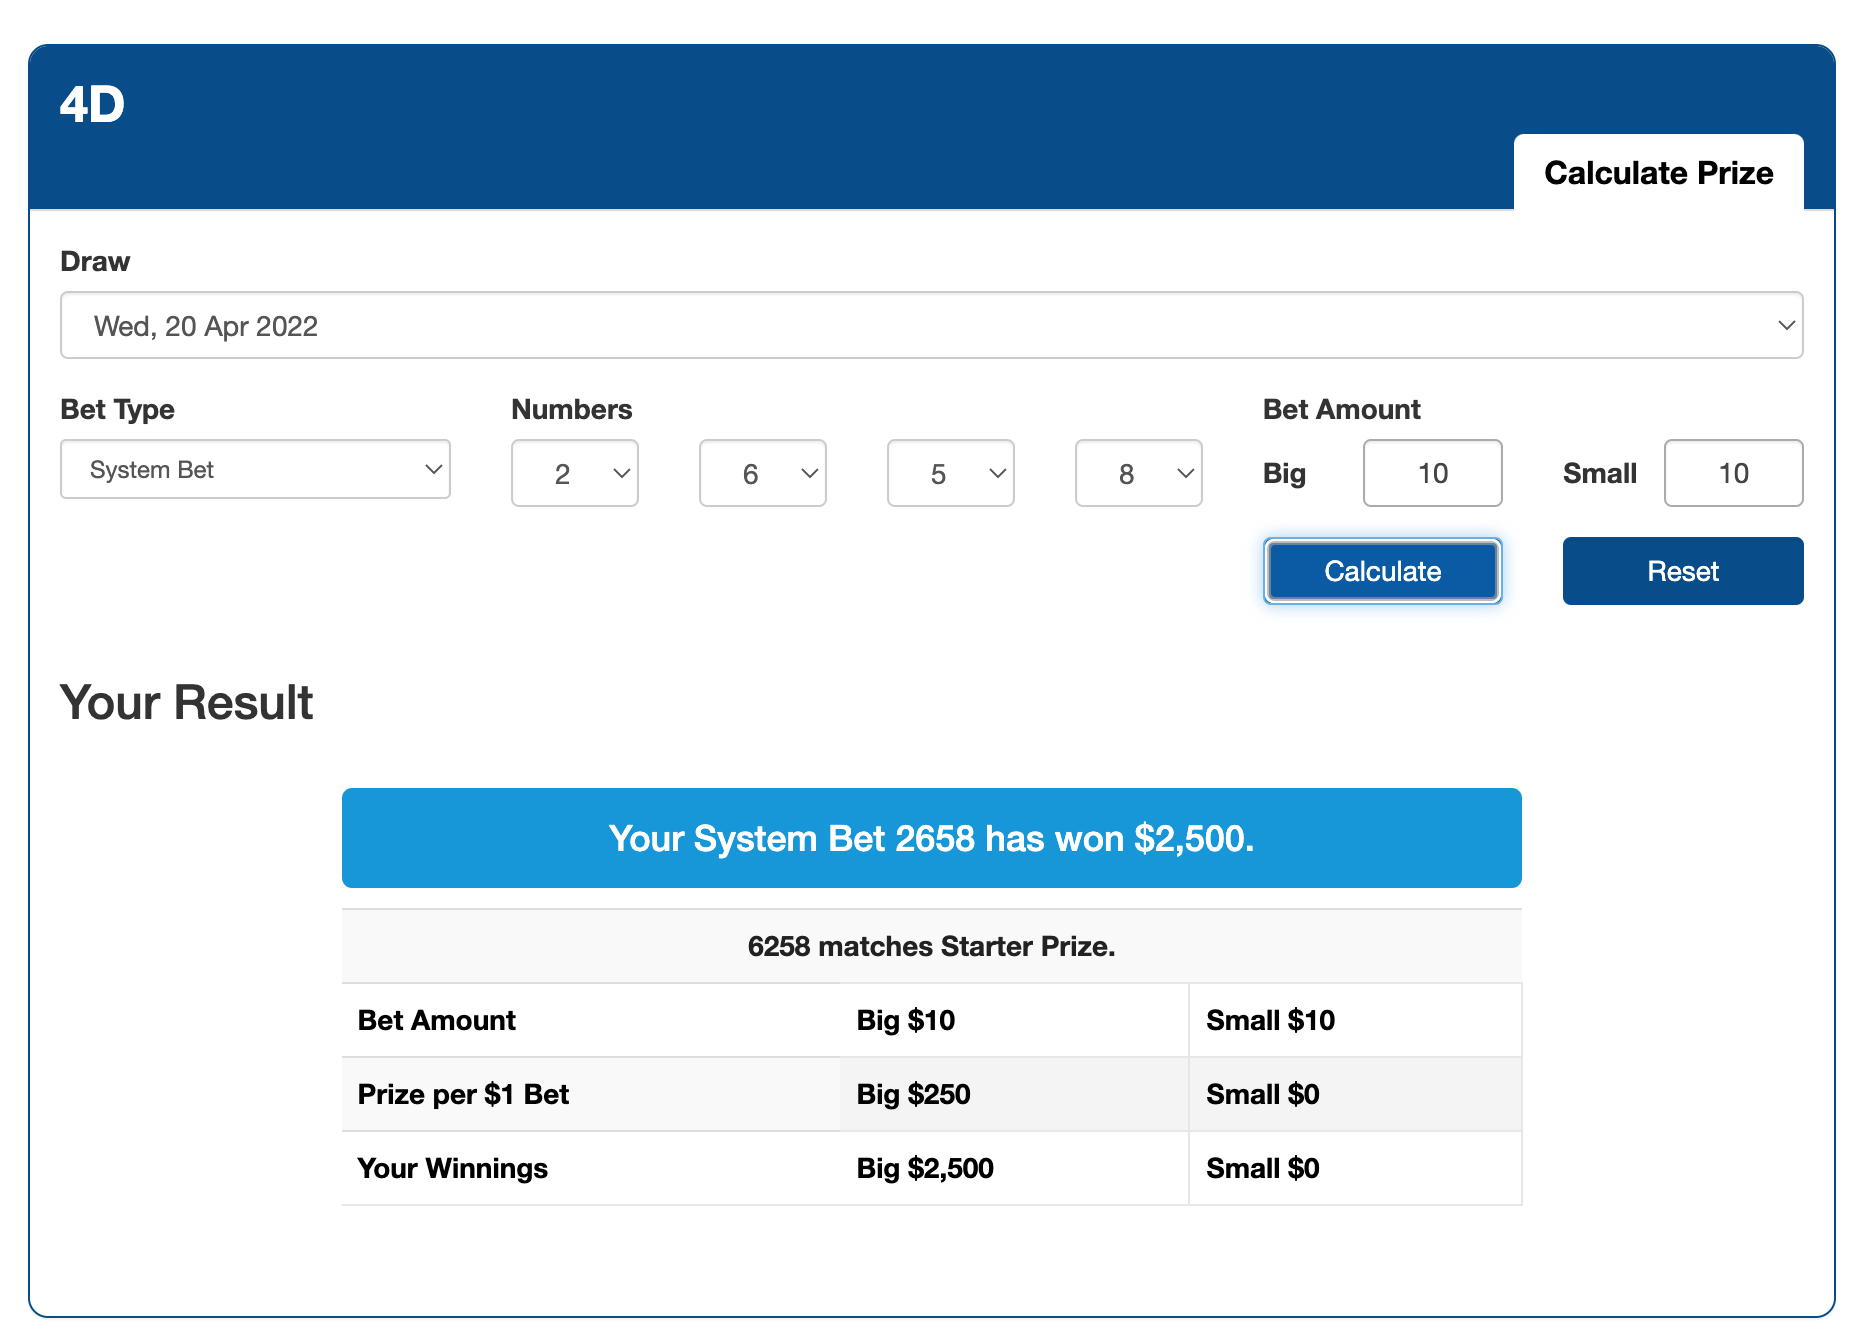This screenshot has width=1864, height=1340.
Task: Click the 4D title in header
Action: point(92,105)
